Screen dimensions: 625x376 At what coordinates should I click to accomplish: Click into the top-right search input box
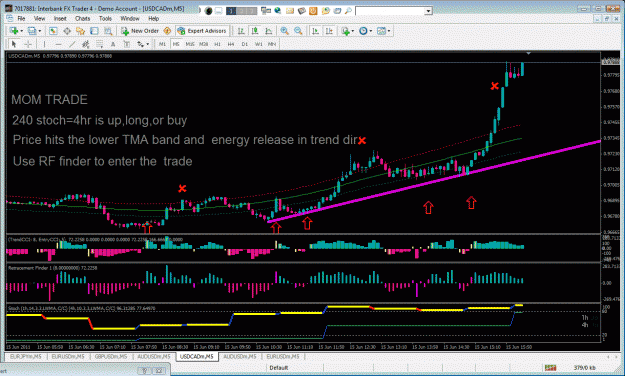pyautogui.click(x=390, y=11)
